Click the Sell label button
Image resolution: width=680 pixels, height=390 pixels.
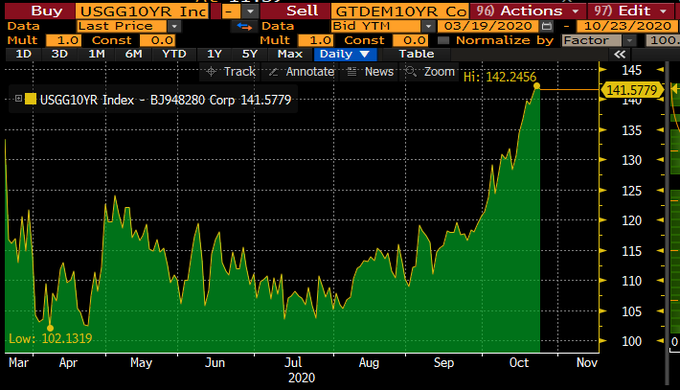295,11
